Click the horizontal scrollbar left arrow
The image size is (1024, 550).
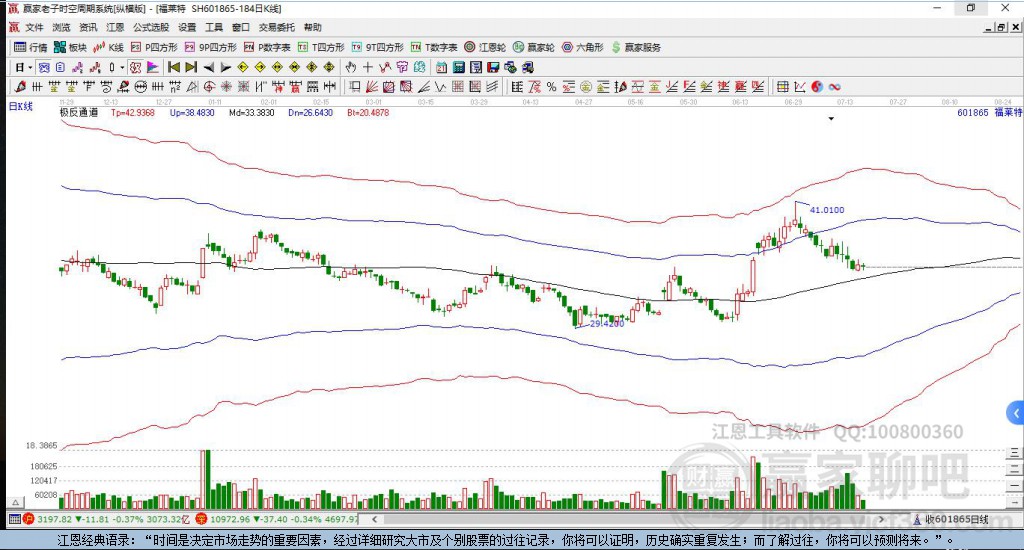pyautogui.click(x=374, y=519)
